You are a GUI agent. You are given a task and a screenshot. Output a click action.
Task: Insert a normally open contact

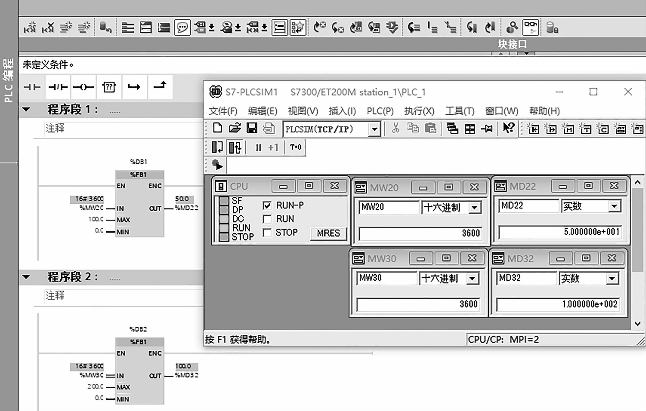(x=32, y=87)
